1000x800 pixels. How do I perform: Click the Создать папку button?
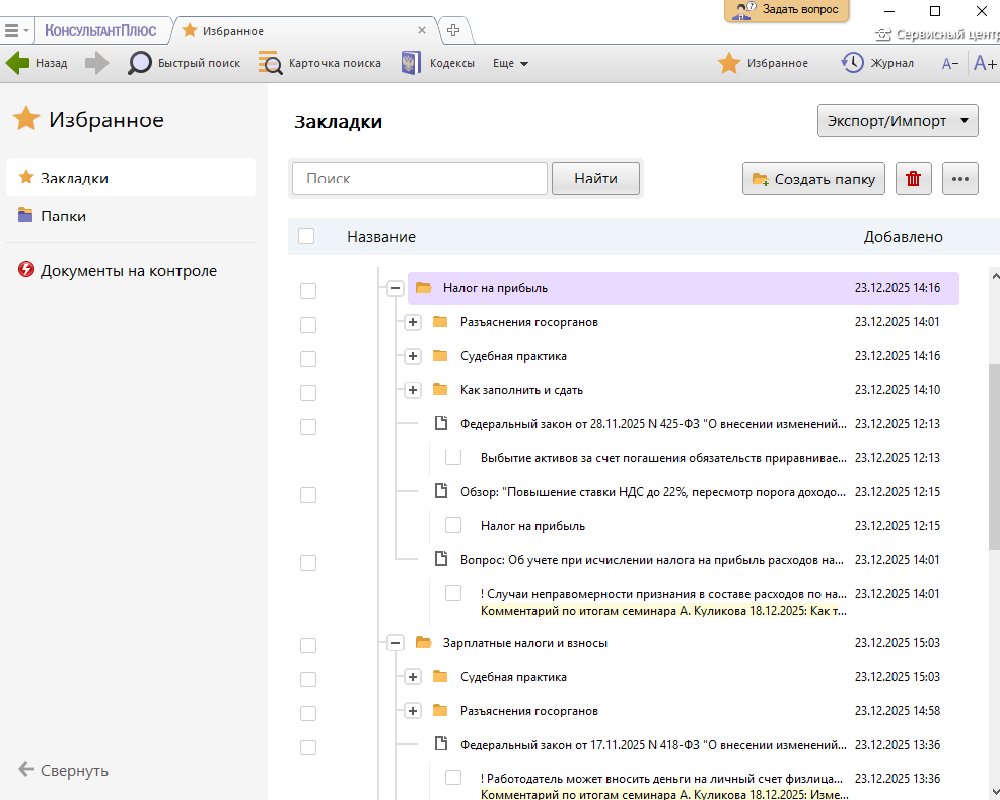(814, 179)
